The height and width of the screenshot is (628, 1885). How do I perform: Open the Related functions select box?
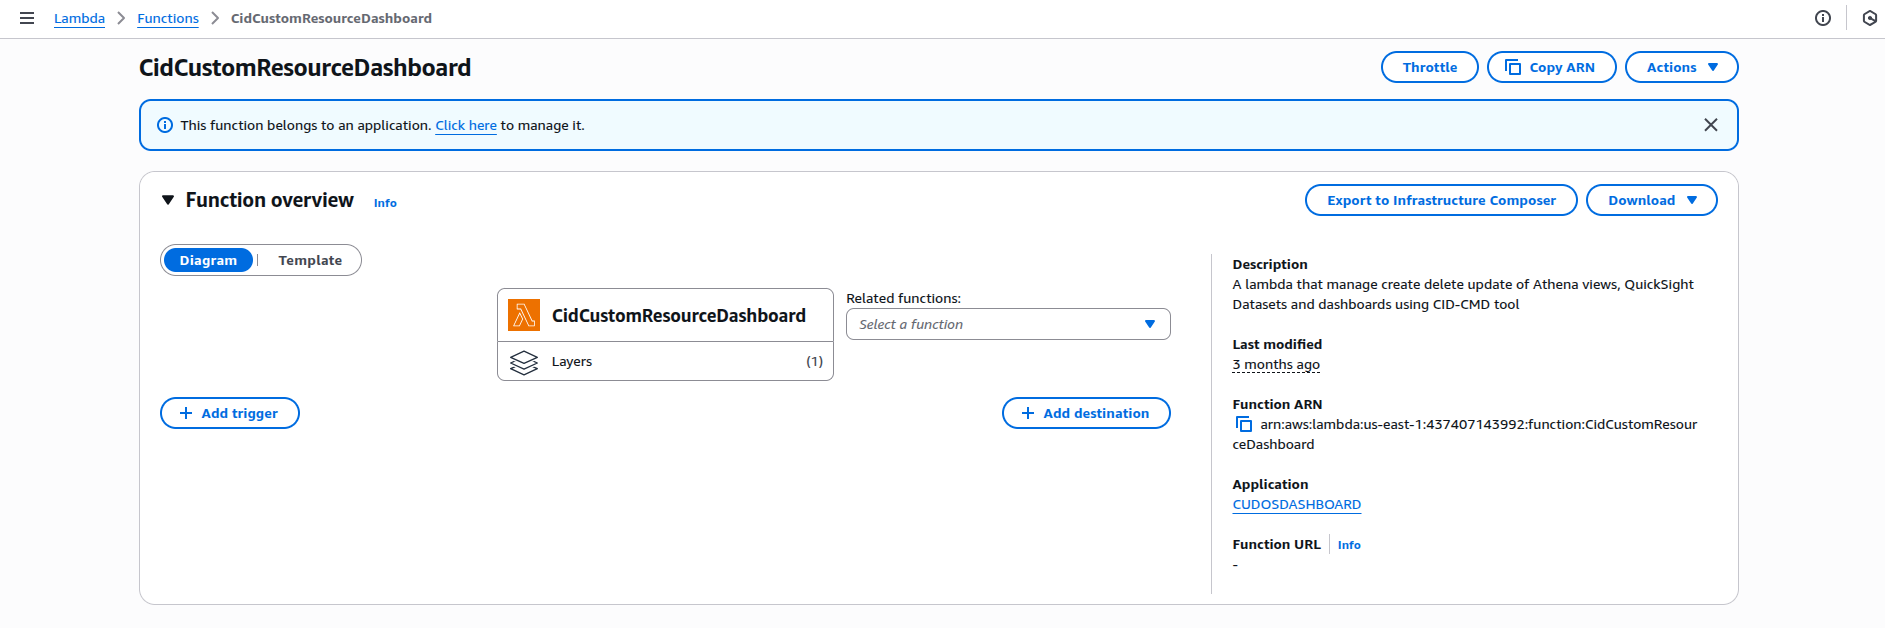(x=1008, y=324)
